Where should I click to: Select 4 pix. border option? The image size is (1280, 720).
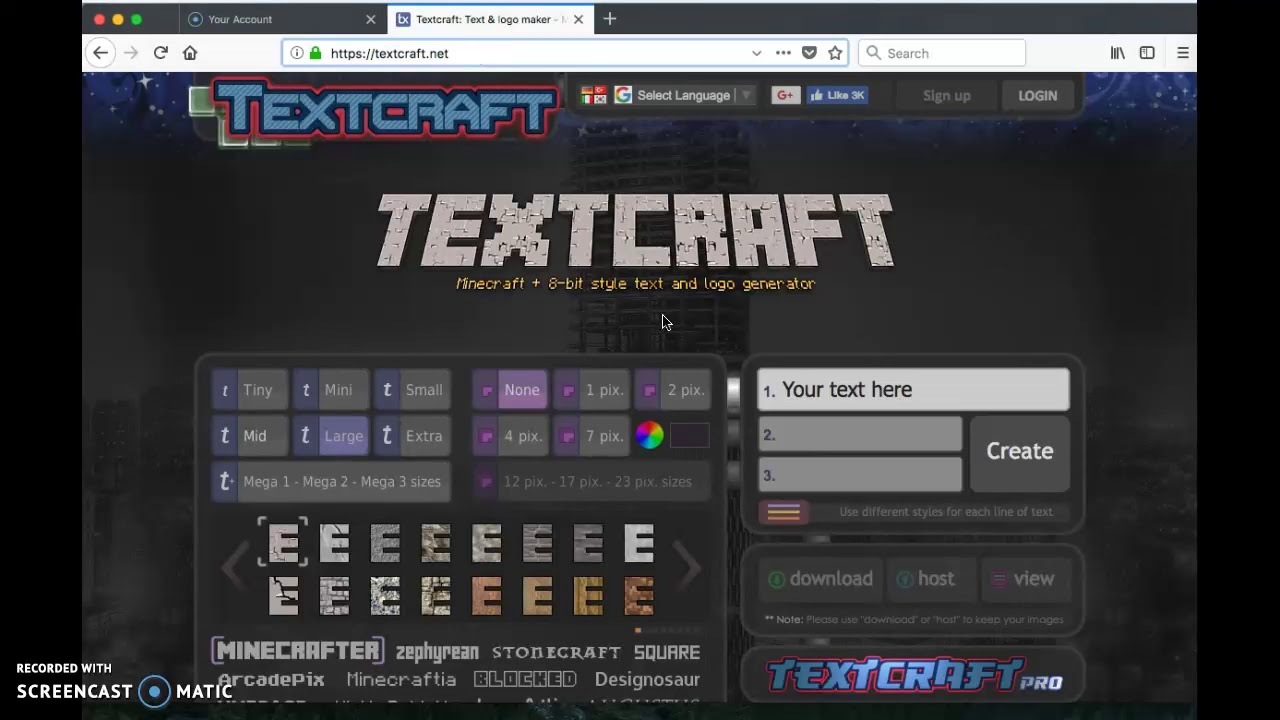tap(510, 436)
